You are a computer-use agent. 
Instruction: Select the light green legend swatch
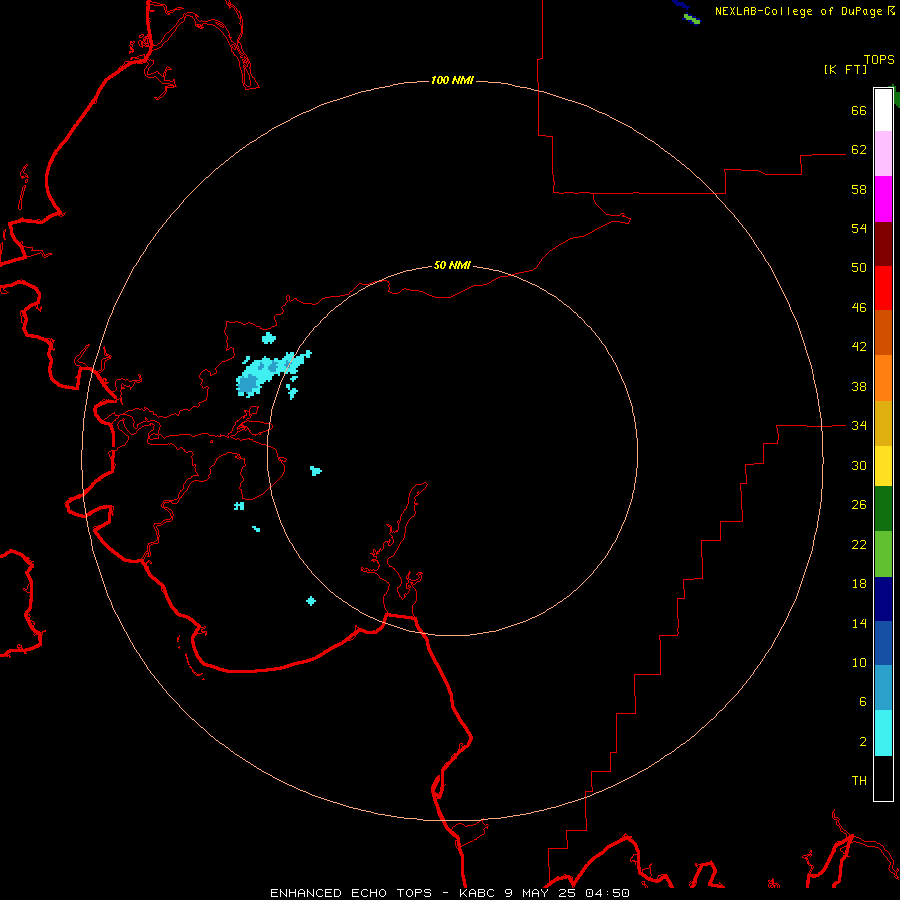pyautogui.click(x=883, y=554)
